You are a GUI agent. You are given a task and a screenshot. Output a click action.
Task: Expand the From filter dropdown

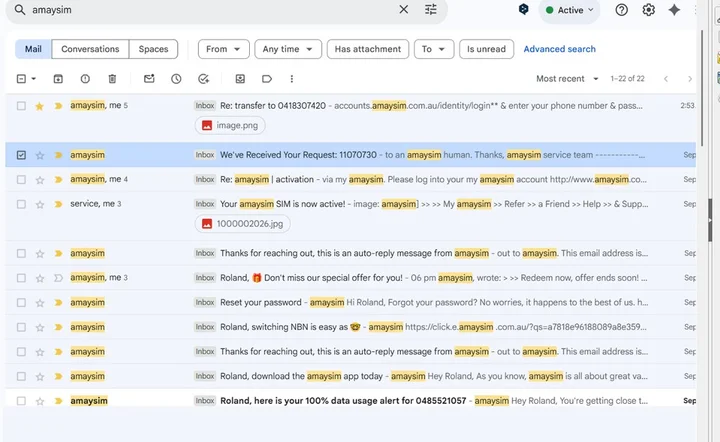(x=223, y=49)
